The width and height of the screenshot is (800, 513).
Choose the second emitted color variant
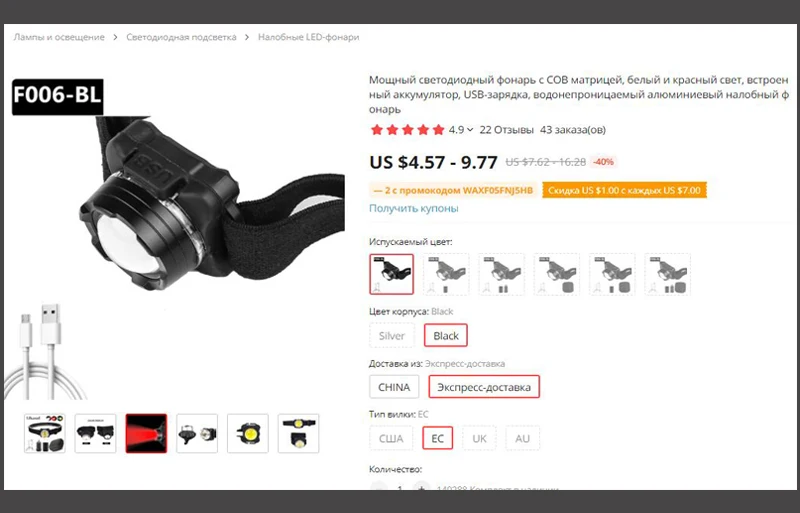pyautogui.click(x=446, y=274)
